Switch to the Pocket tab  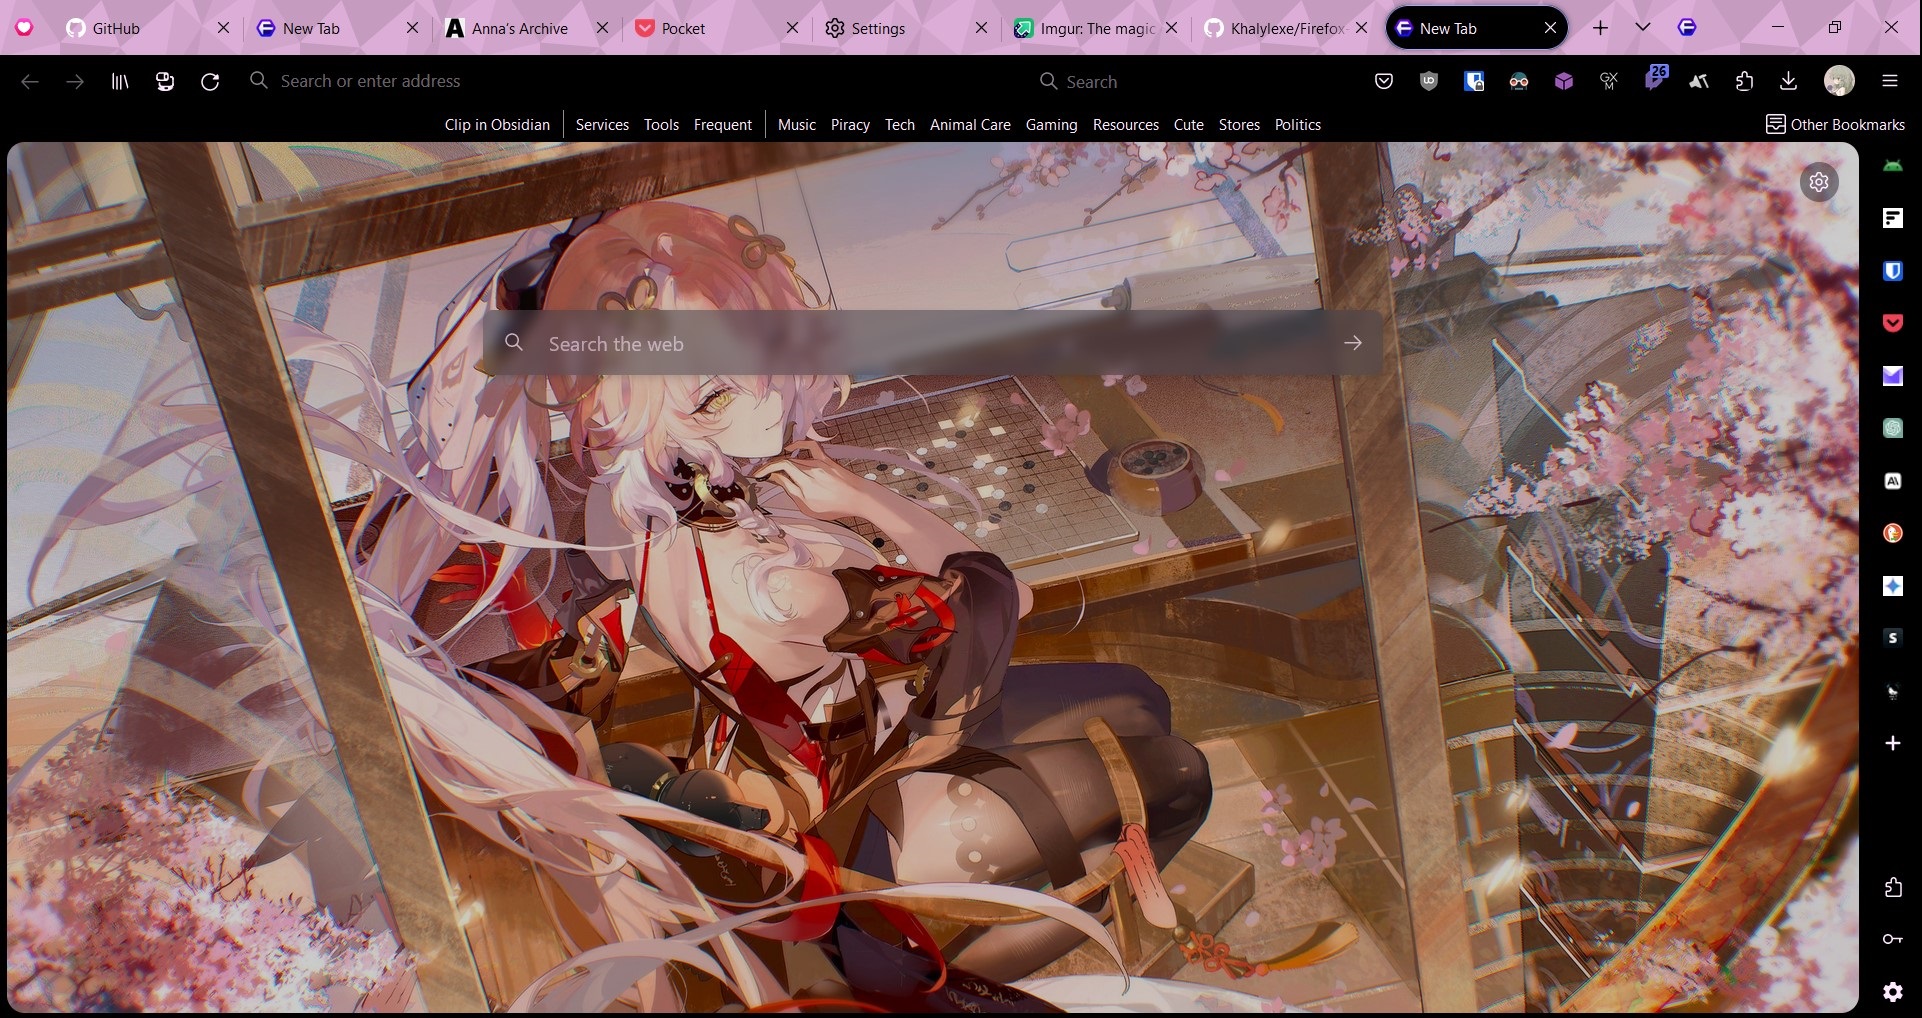point(716,28)
